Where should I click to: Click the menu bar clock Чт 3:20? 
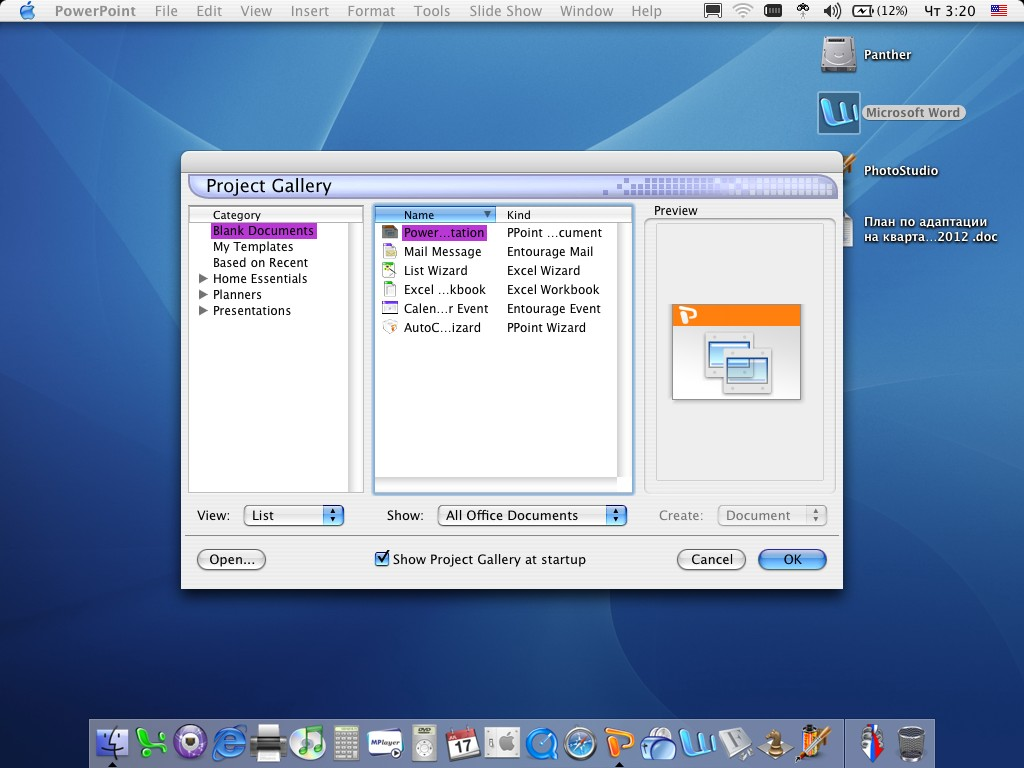(950, 10)
